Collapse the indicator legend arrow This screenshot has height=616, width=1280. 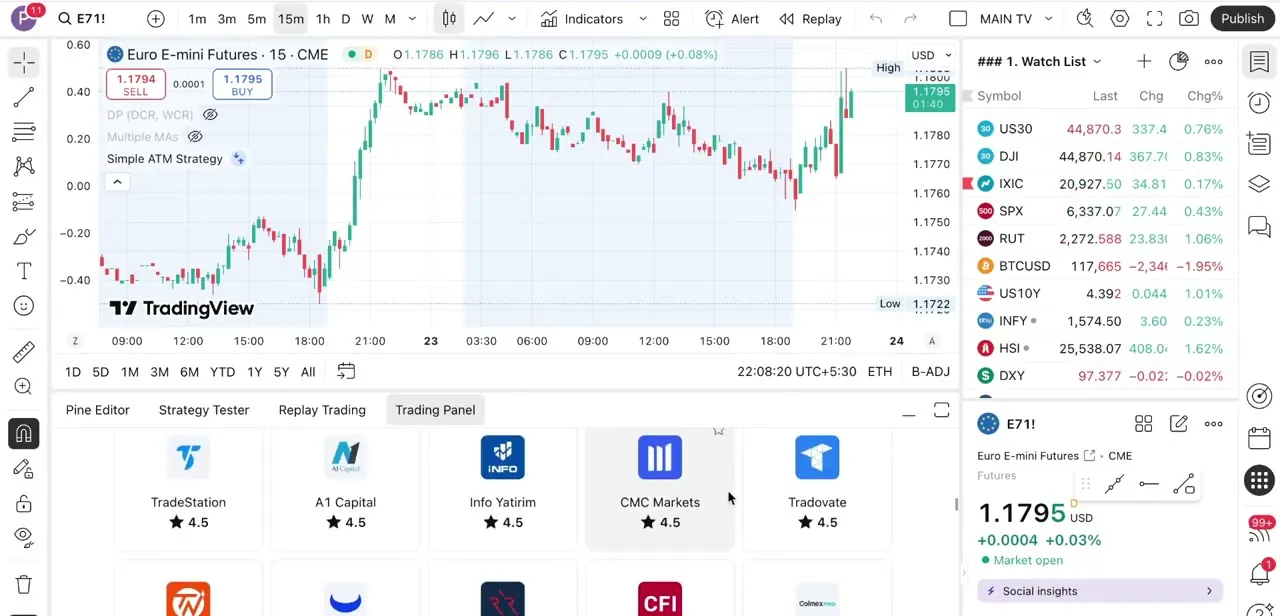pyautogui.click(x=117, y=182)
